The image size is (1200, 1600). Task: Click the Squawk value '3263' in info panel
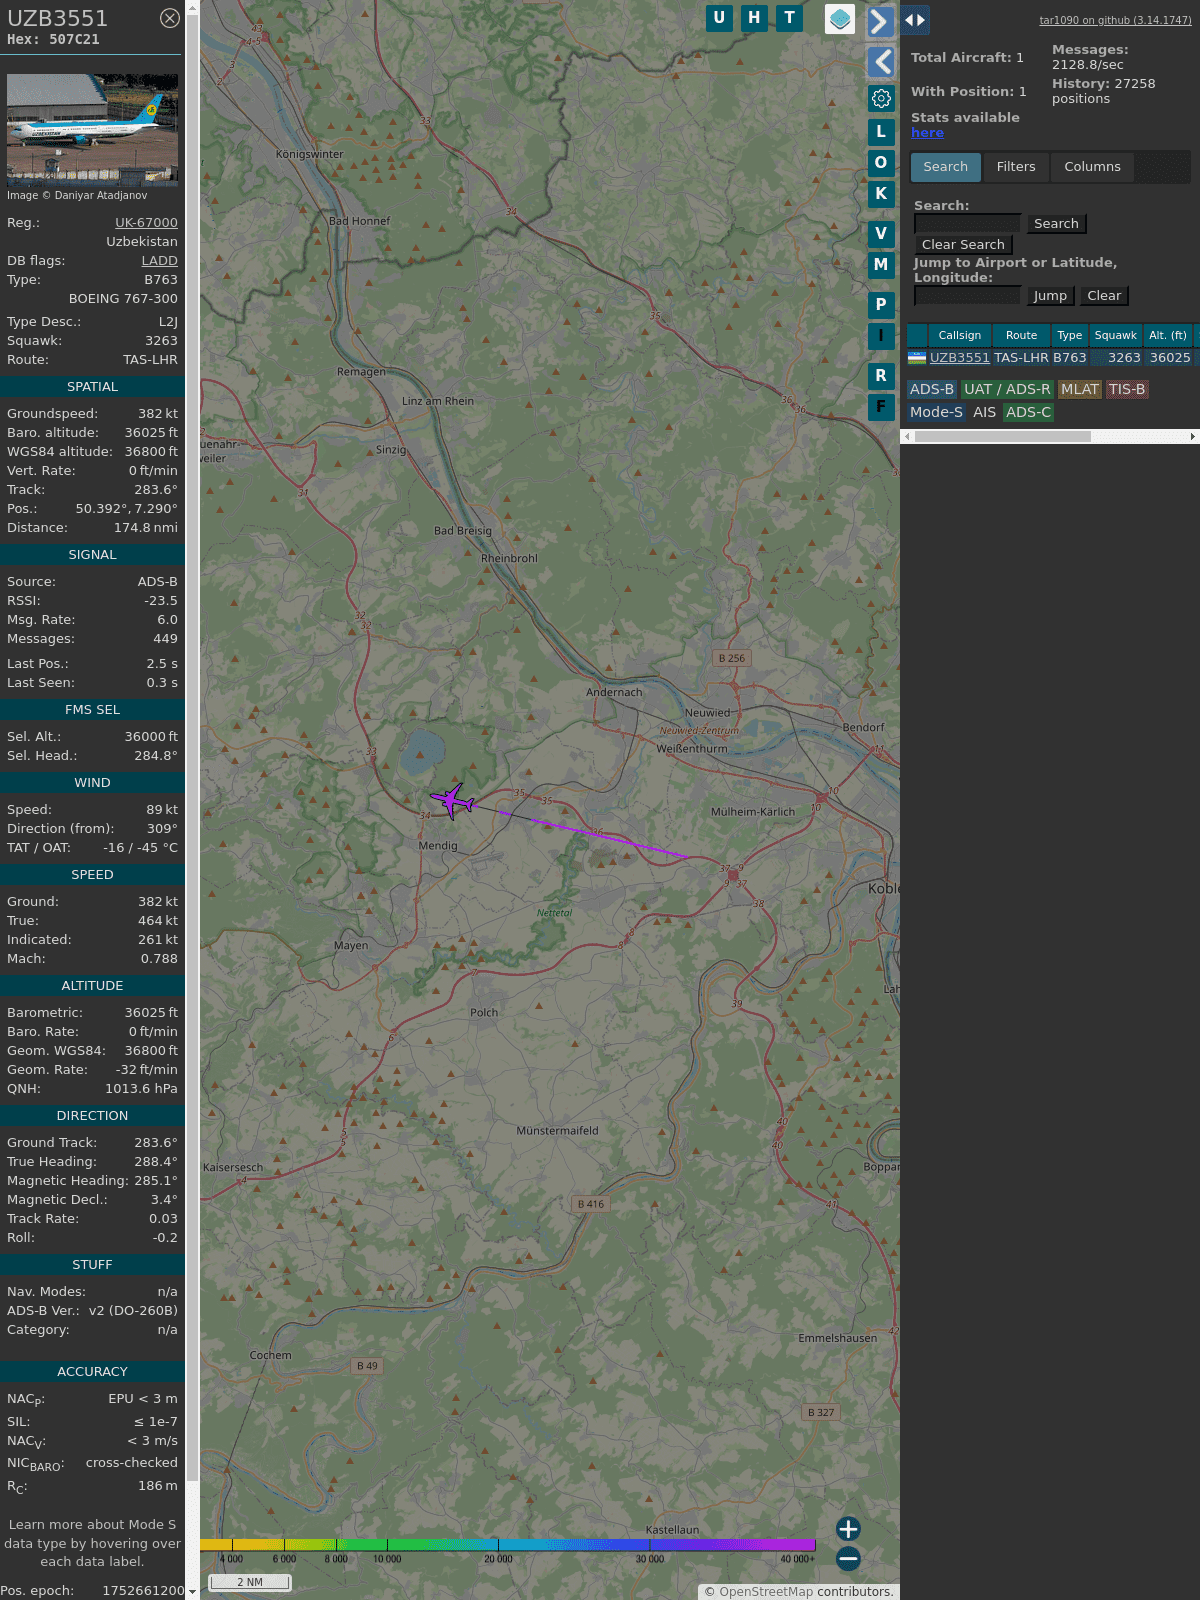[161, 341]
